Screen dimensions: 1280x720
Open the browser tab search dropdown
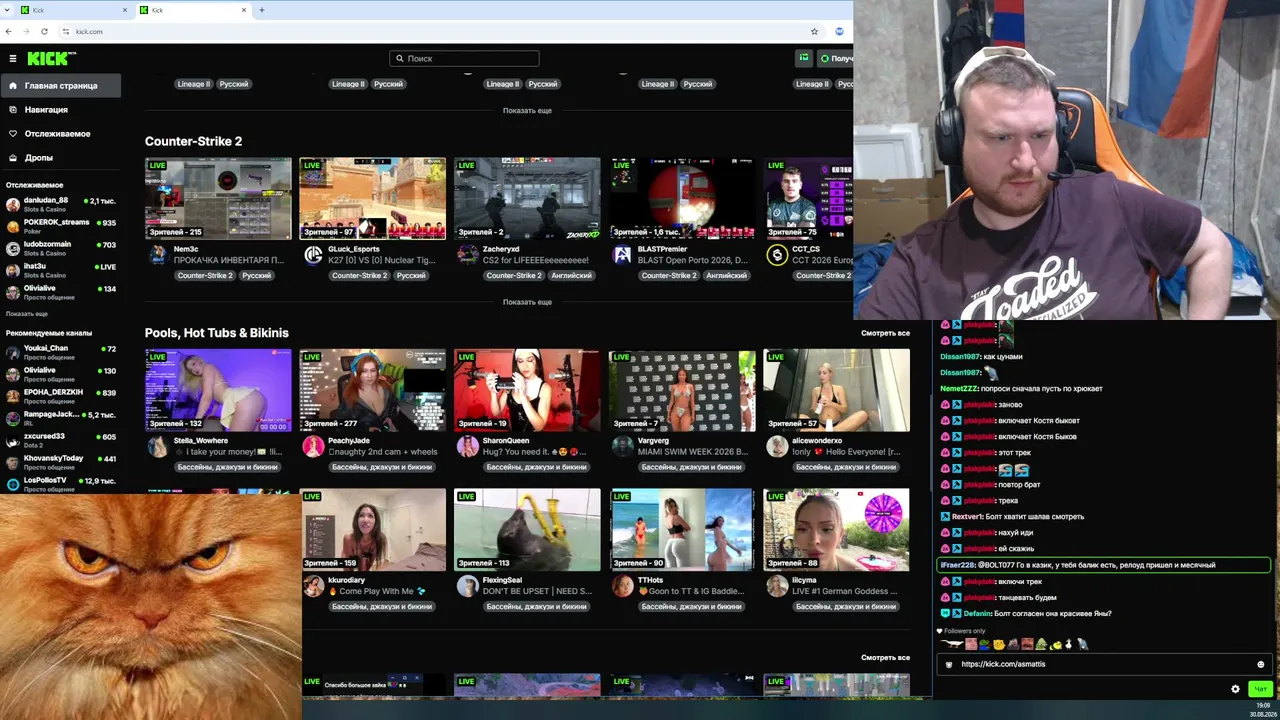tap(7, 10)
